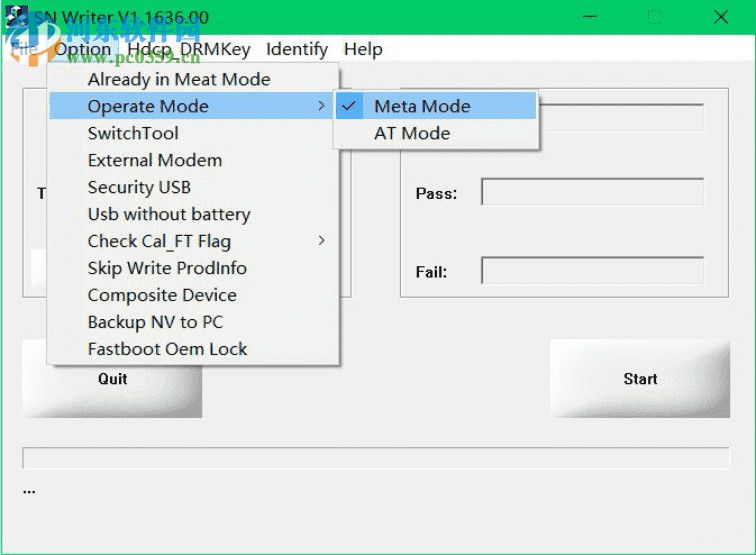Click the Fail count field
This screenshot has height=555, width=756.
pos(592,271)
